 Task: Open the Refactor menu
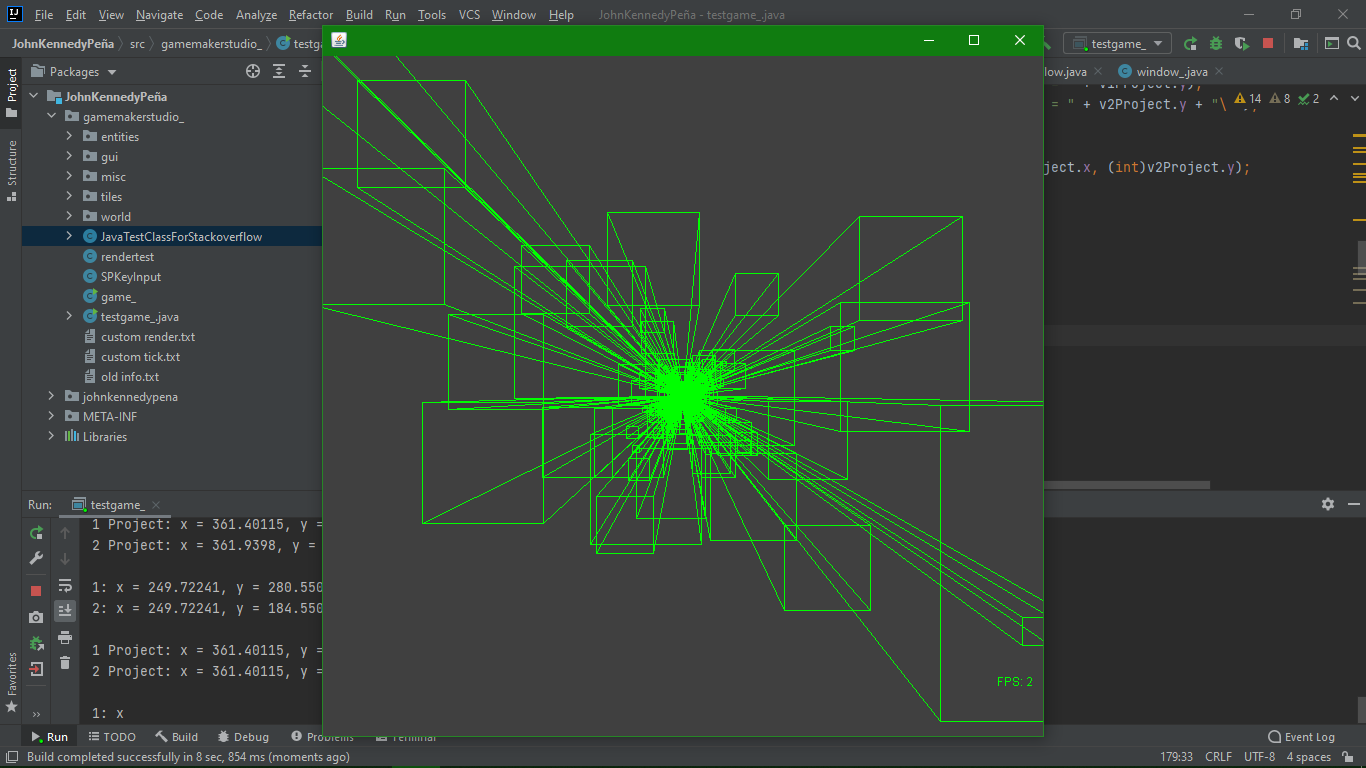[311, 15]
